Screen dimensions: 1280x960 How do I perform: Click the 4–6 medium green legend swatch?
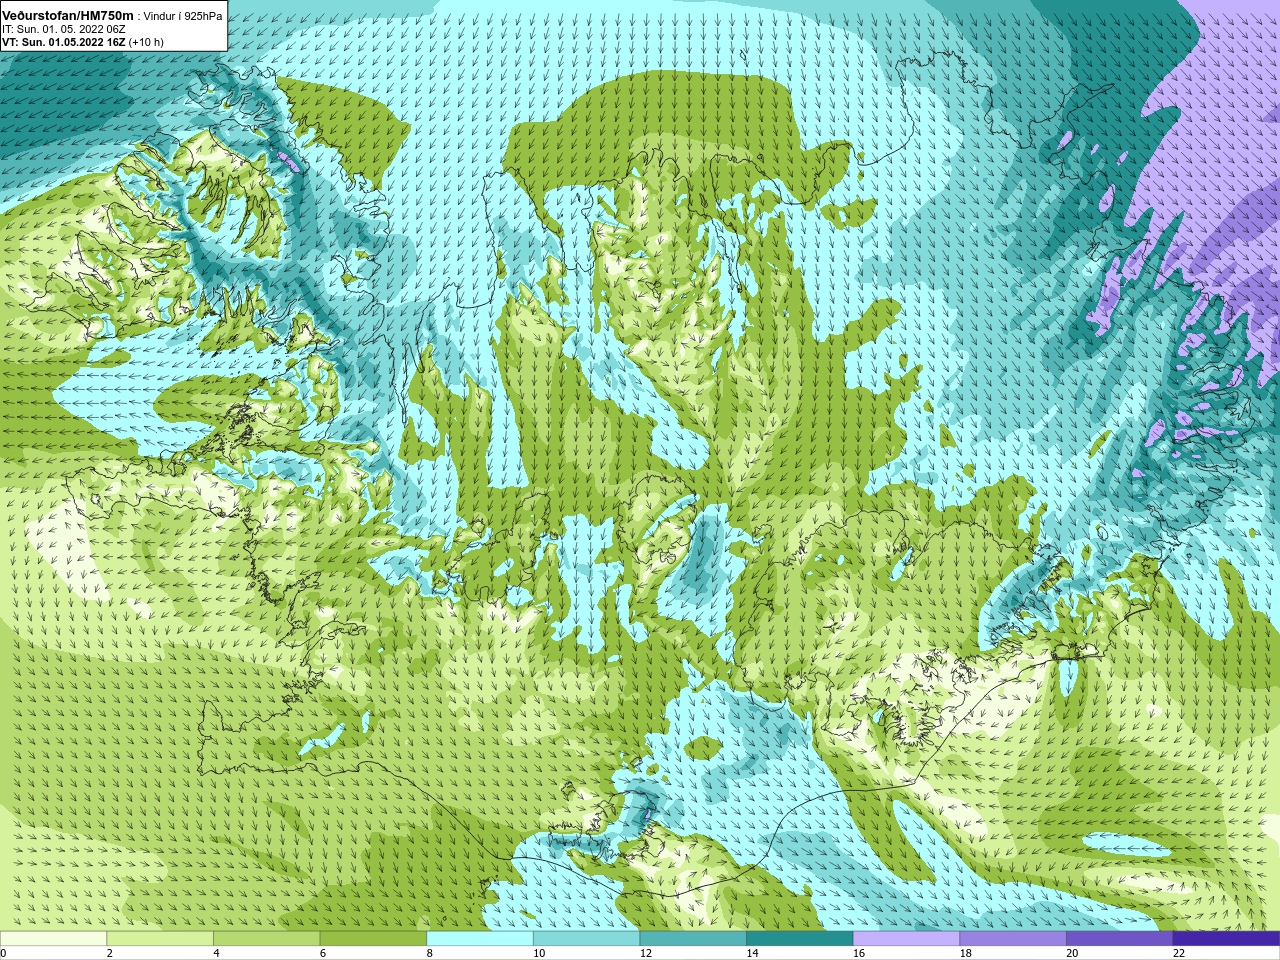[267, 939]
